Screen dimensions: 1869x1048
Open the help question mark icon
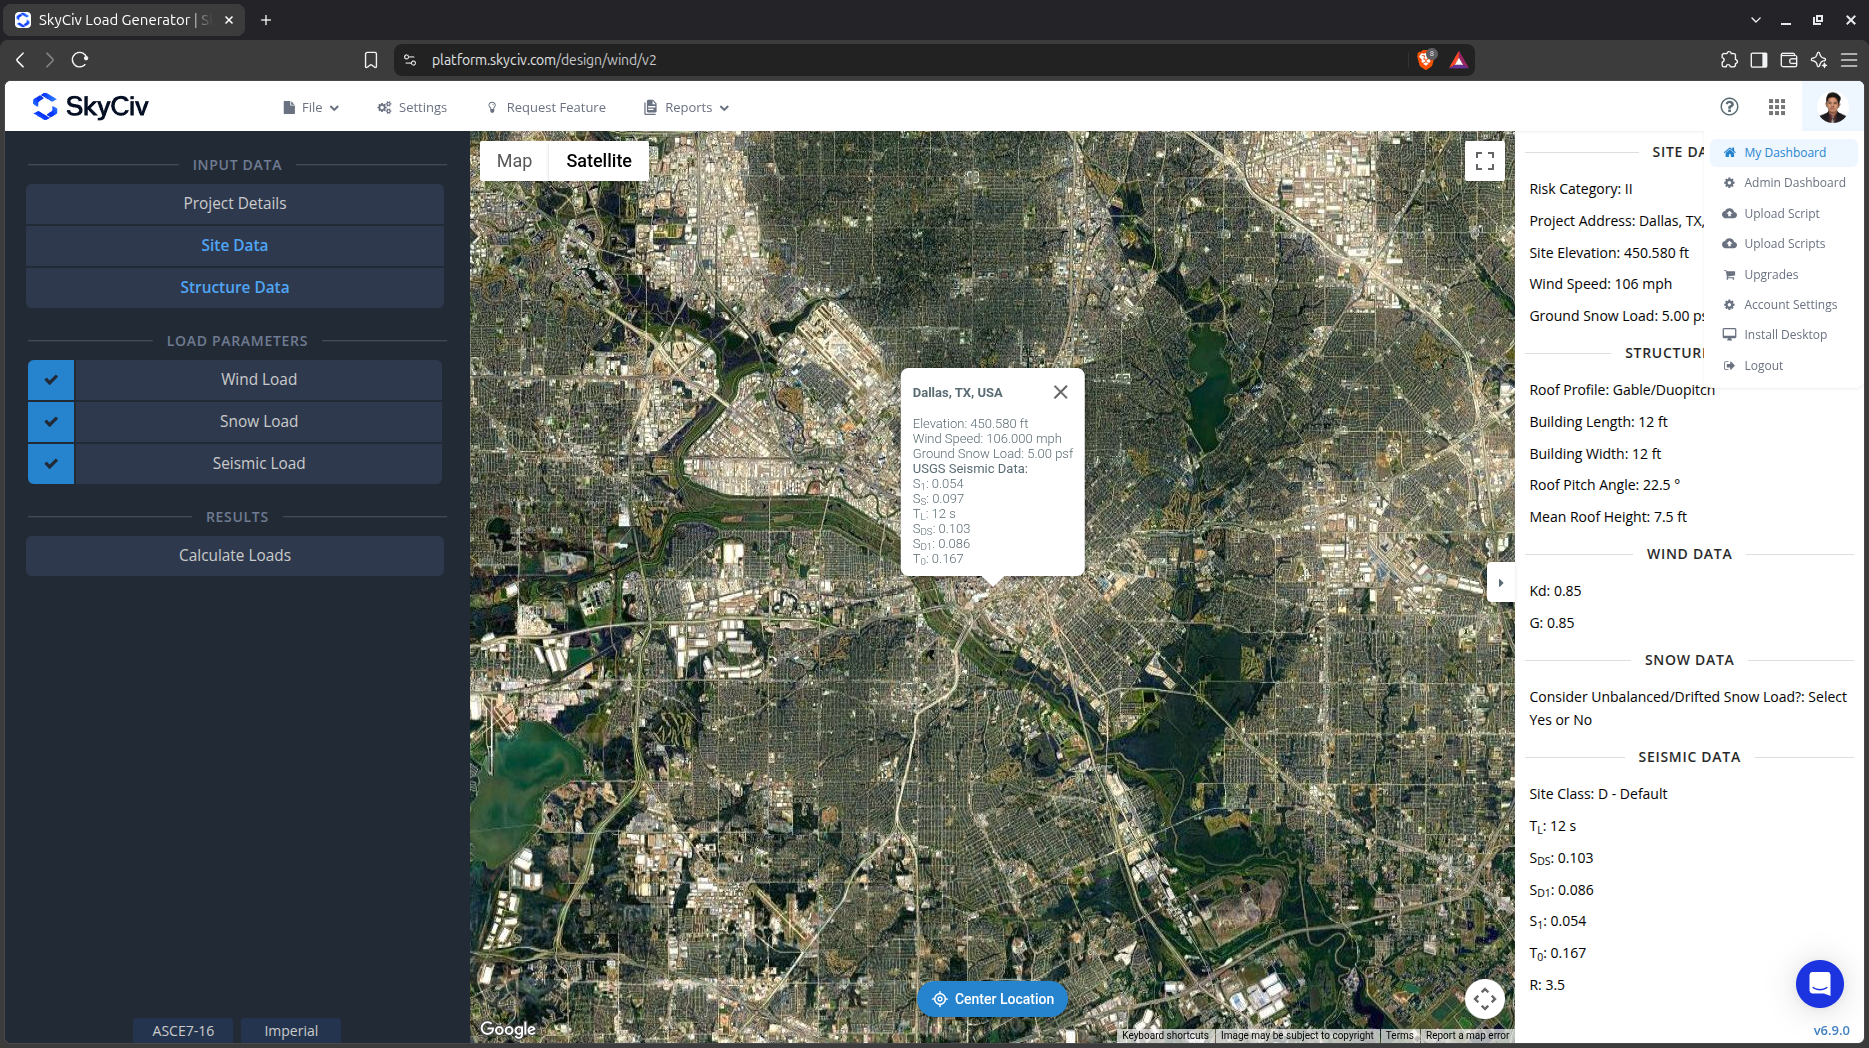(x=1729, y=107)
